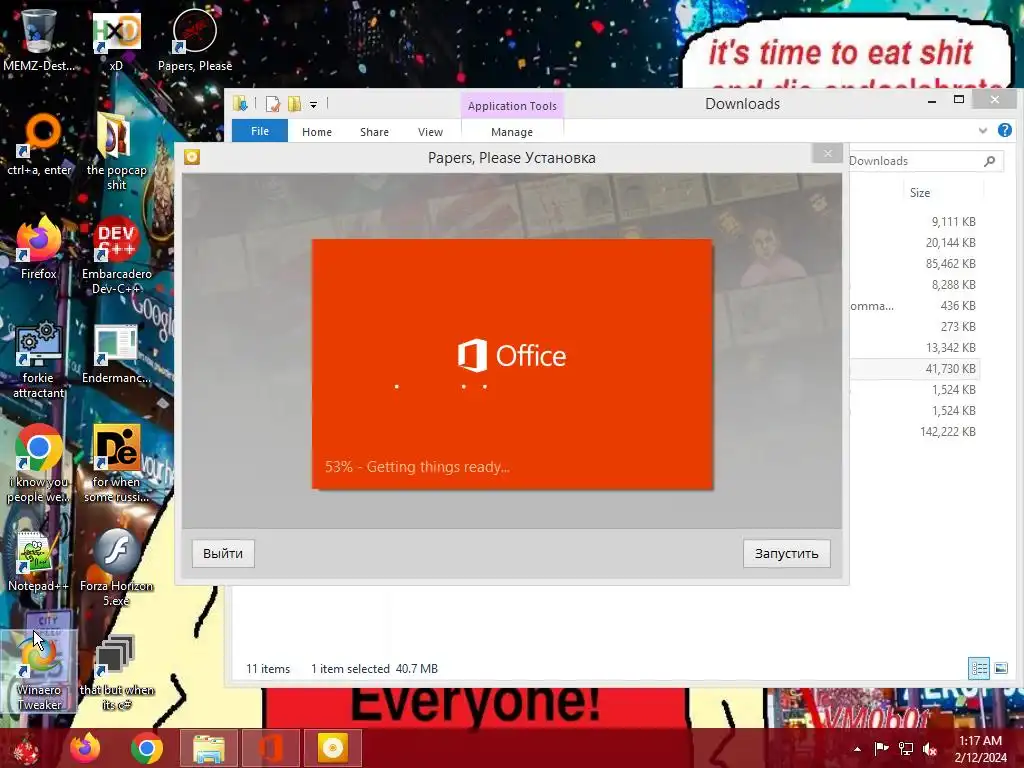Click Properties icon in Explorer quick access toolbar

tap(272, 104)
